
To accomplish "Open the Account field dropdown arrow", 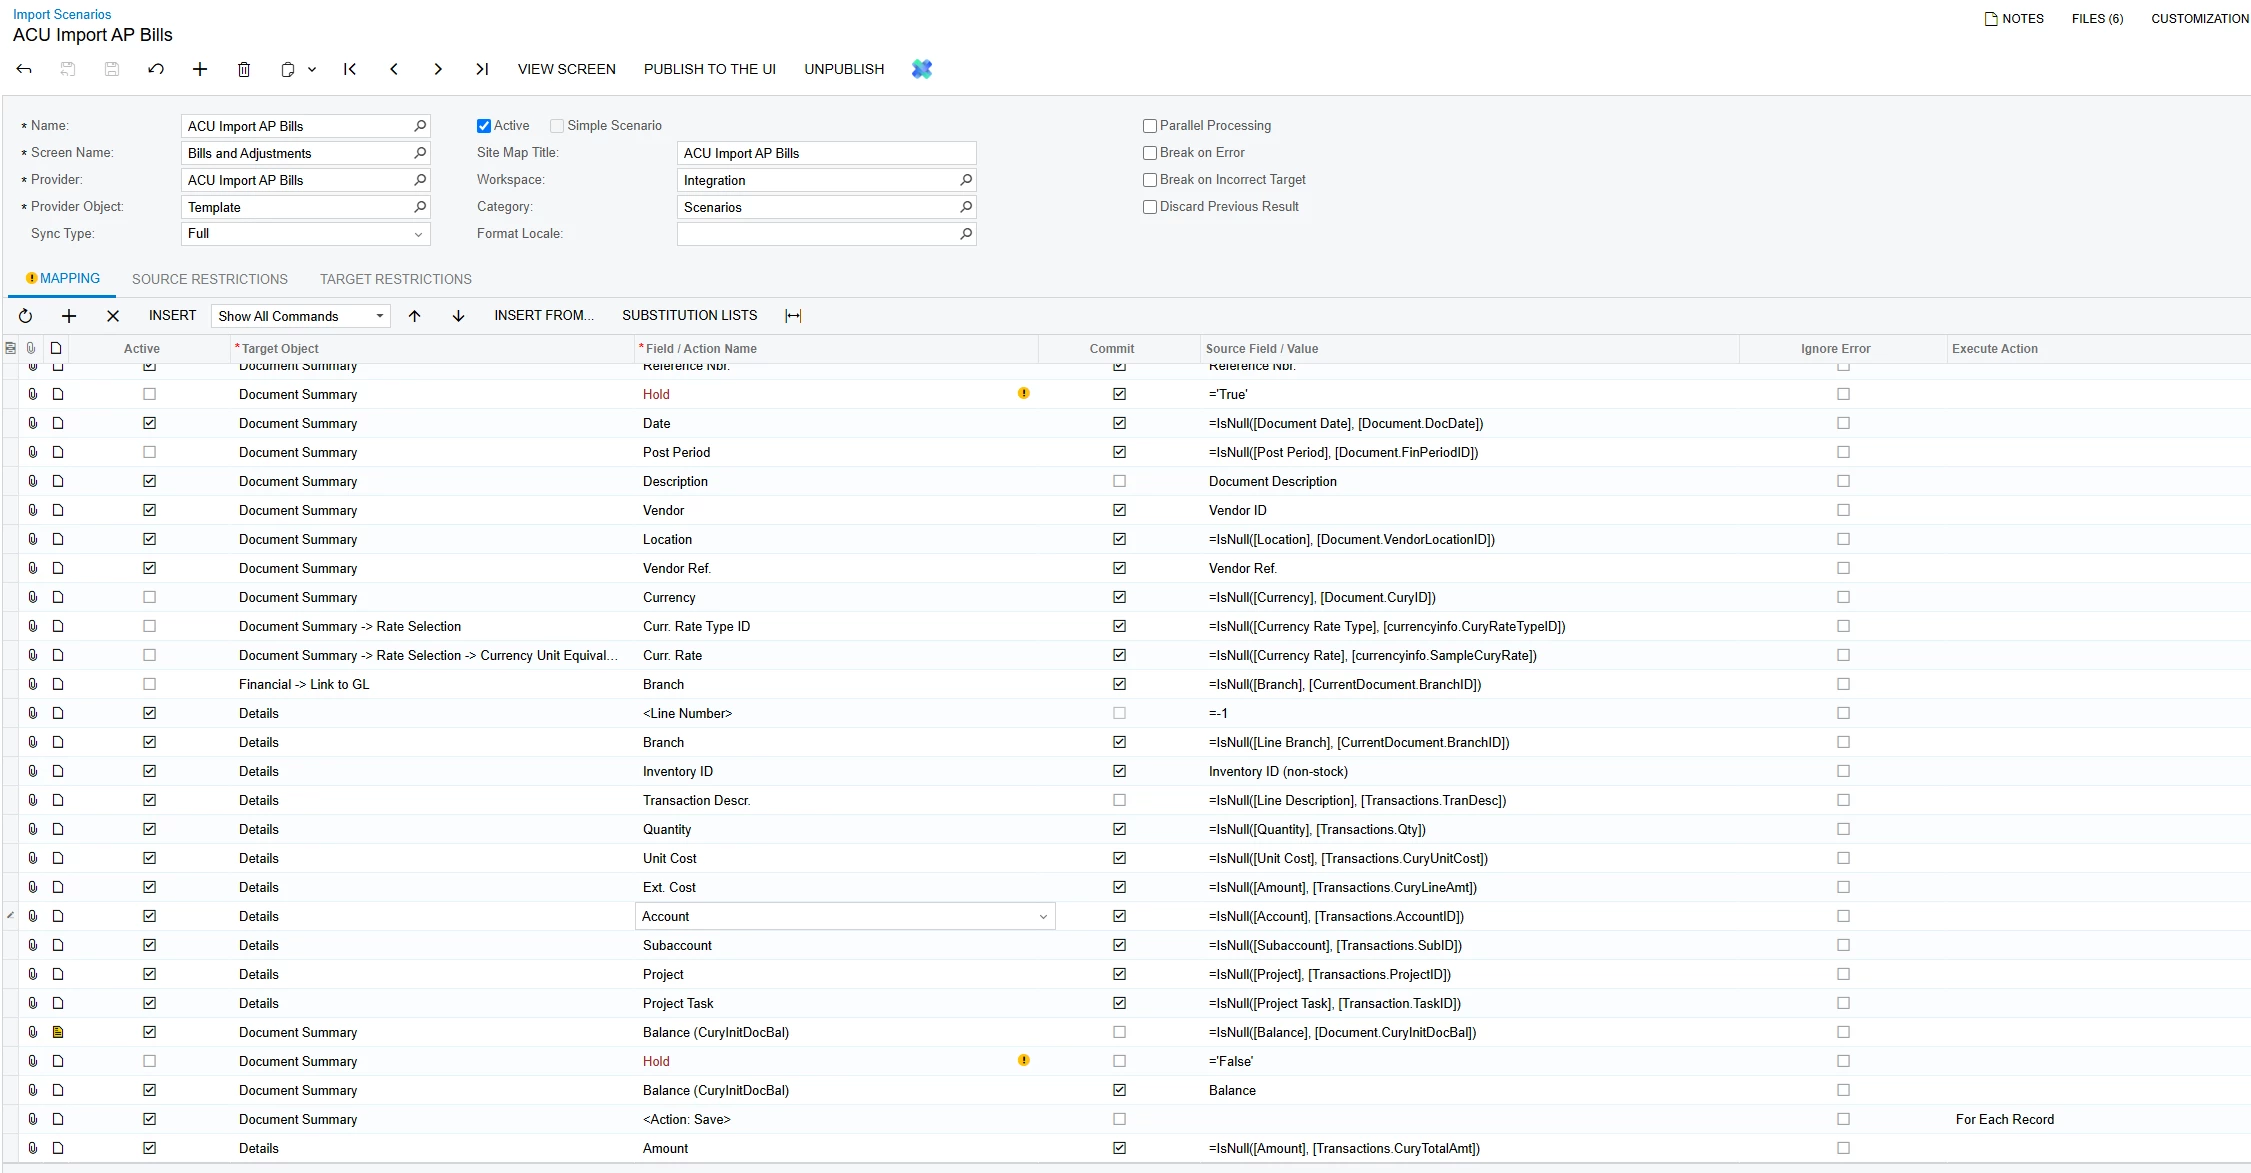I will coord(1043,917).
